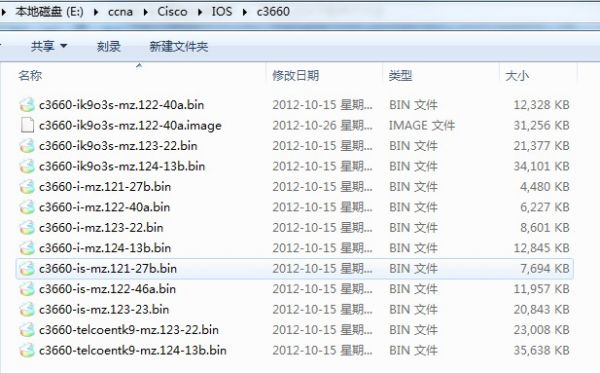Image resolution: width=600 pixels, height=373 pixels.
Task: Select file name c3660-ik9o3s-mz.122-40a.image
Action: pos(130,125)
